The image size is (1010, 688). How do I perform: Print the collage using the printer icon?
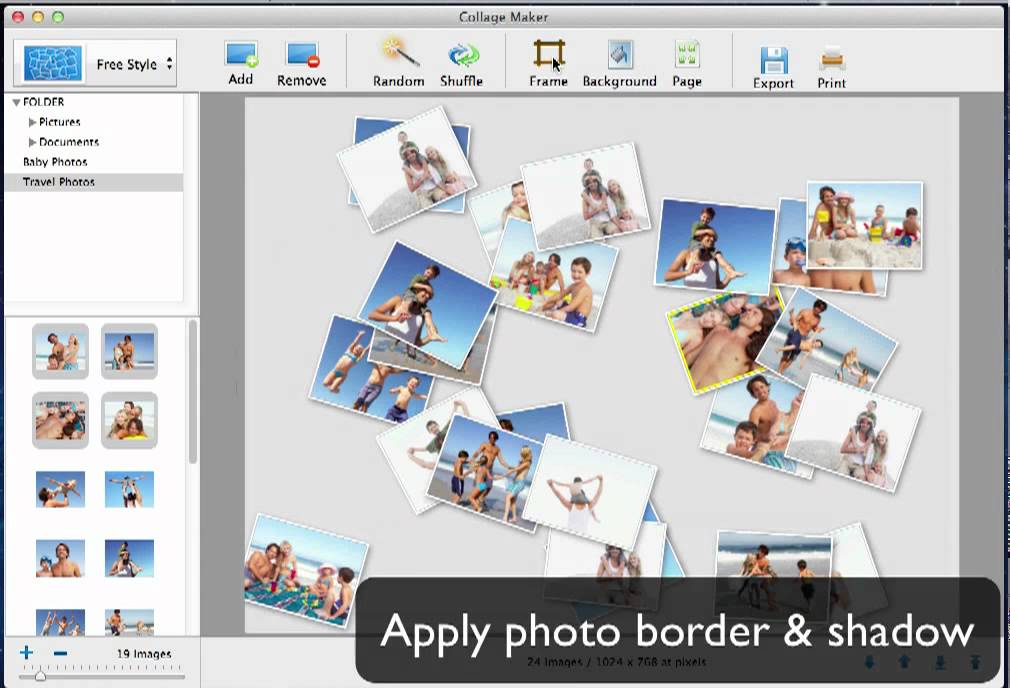pos(832,60)
